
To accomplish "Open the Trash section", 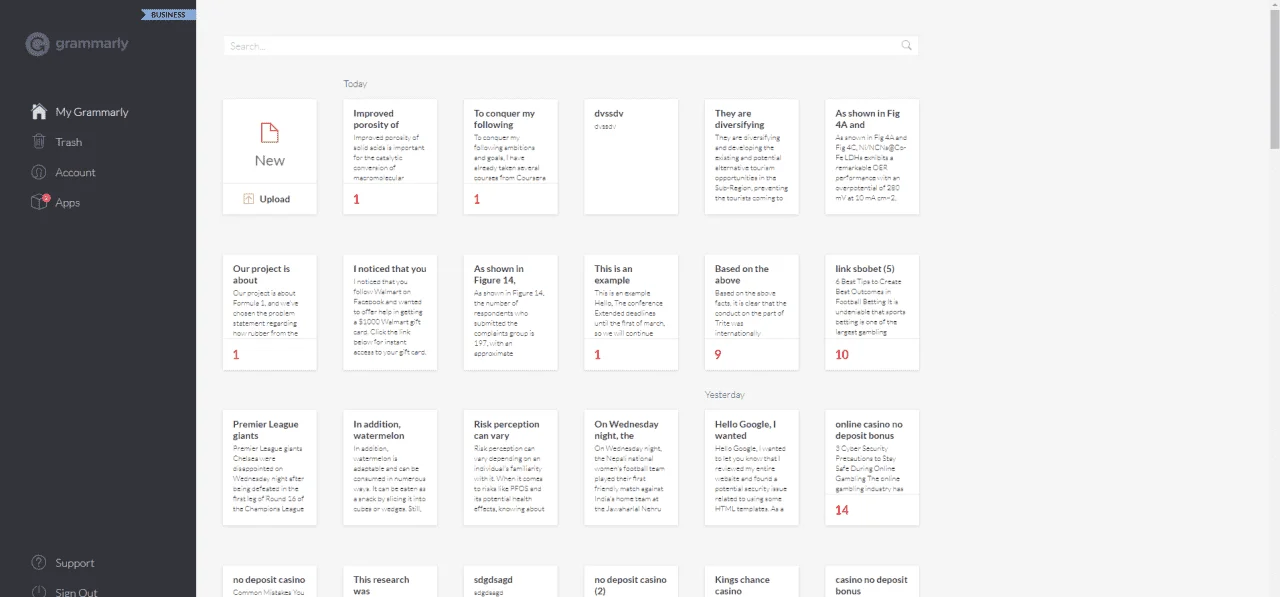I will (69, 142).
